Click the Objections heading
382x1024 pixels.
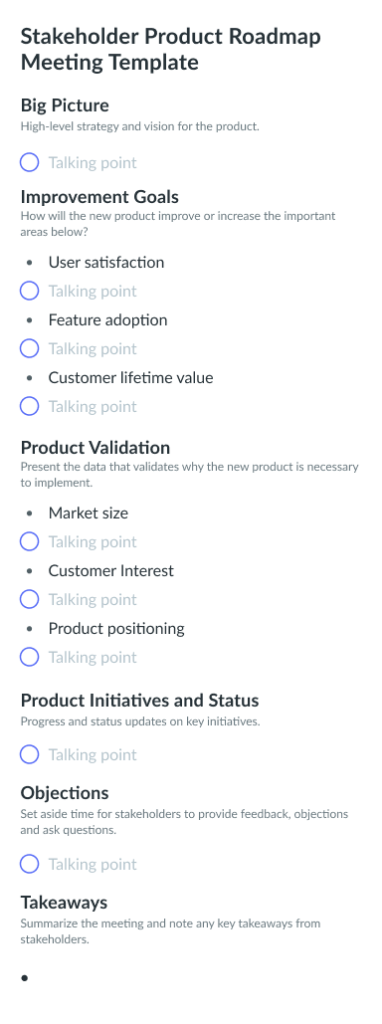pos(65,793)
